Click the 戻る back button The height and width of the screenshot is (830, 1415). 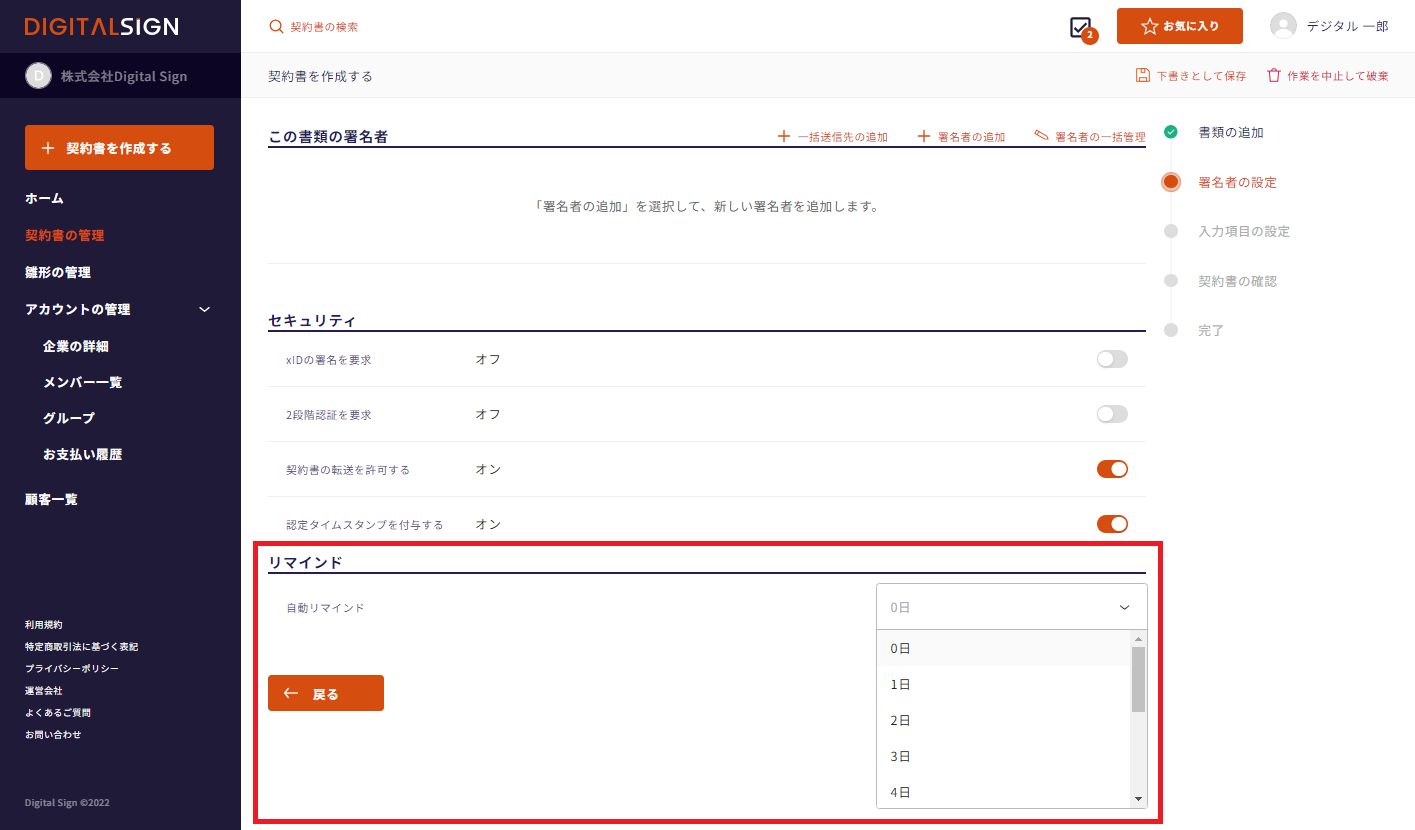point(325,693)
